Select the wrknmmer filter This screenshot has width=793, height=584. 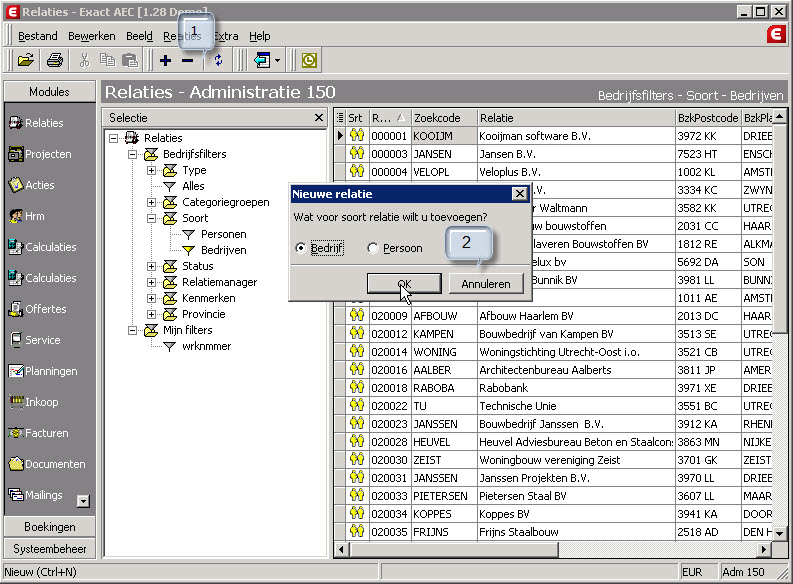click(x=206, y=346)
